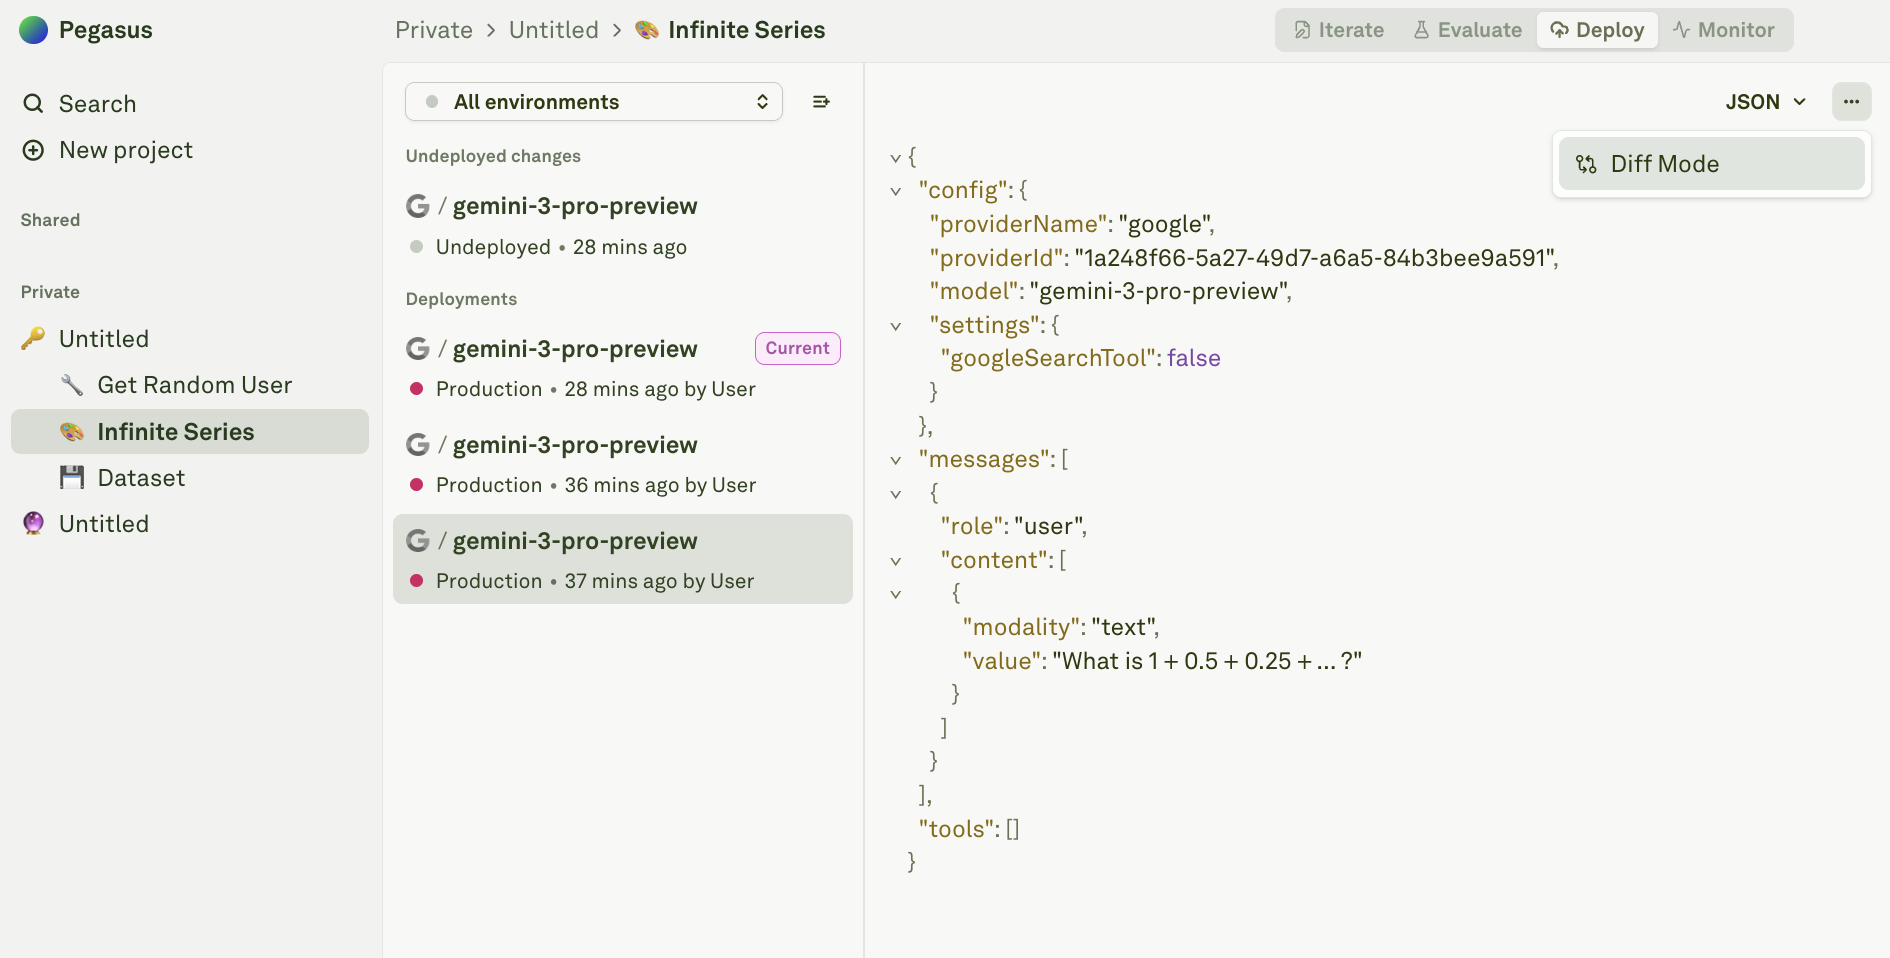Go to Untitled in the breadcrumb
The image size is (1890, 958).
554,30
